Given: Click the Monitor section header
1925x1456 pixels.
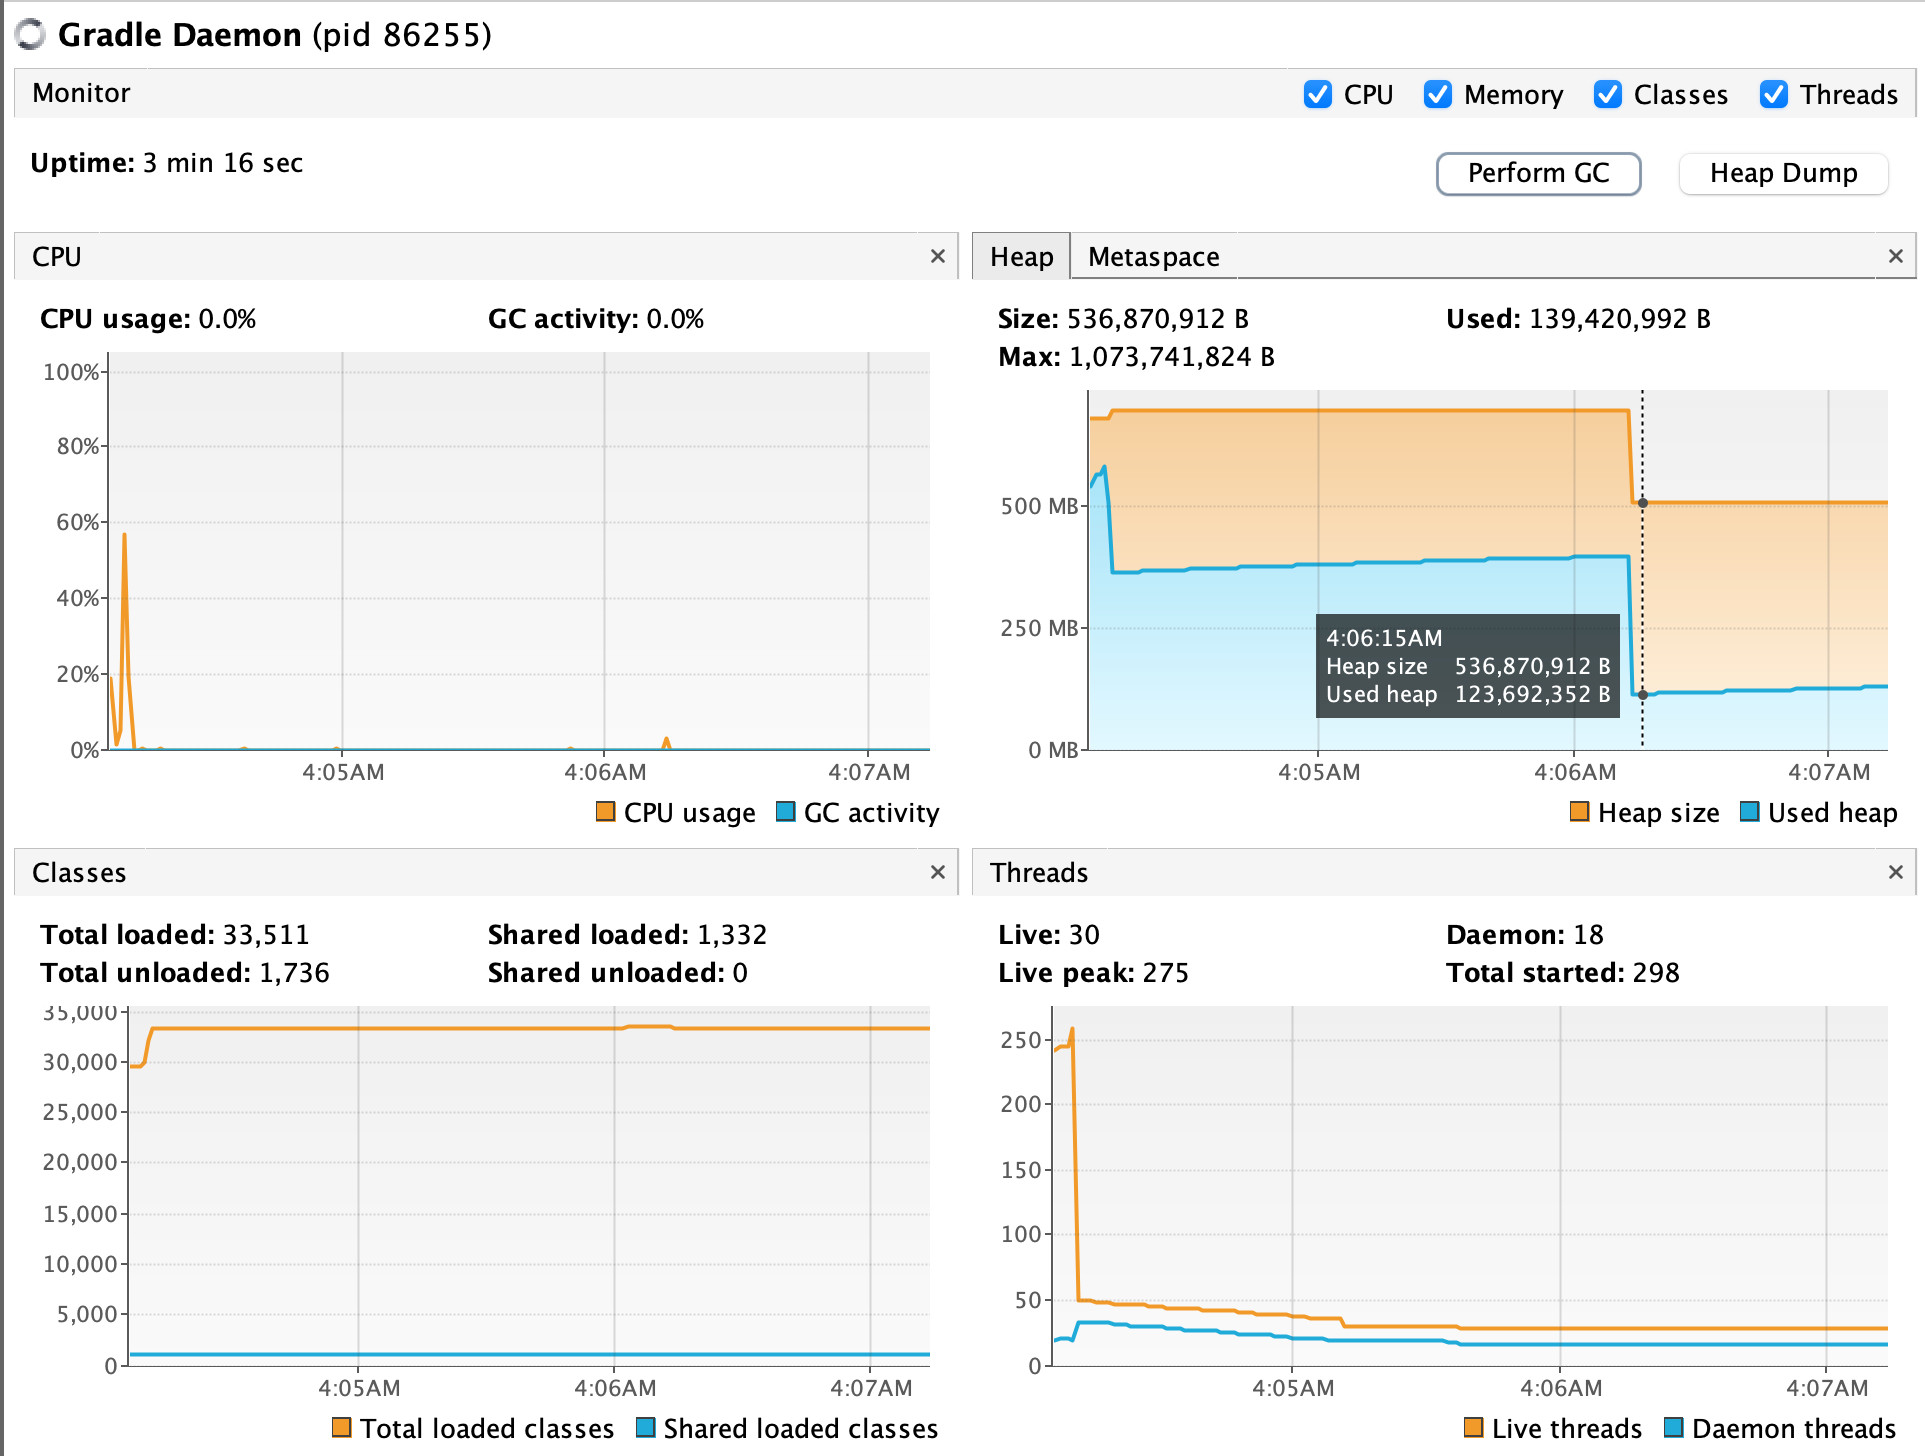Looking at the screenshot, I should pos(81,93).
